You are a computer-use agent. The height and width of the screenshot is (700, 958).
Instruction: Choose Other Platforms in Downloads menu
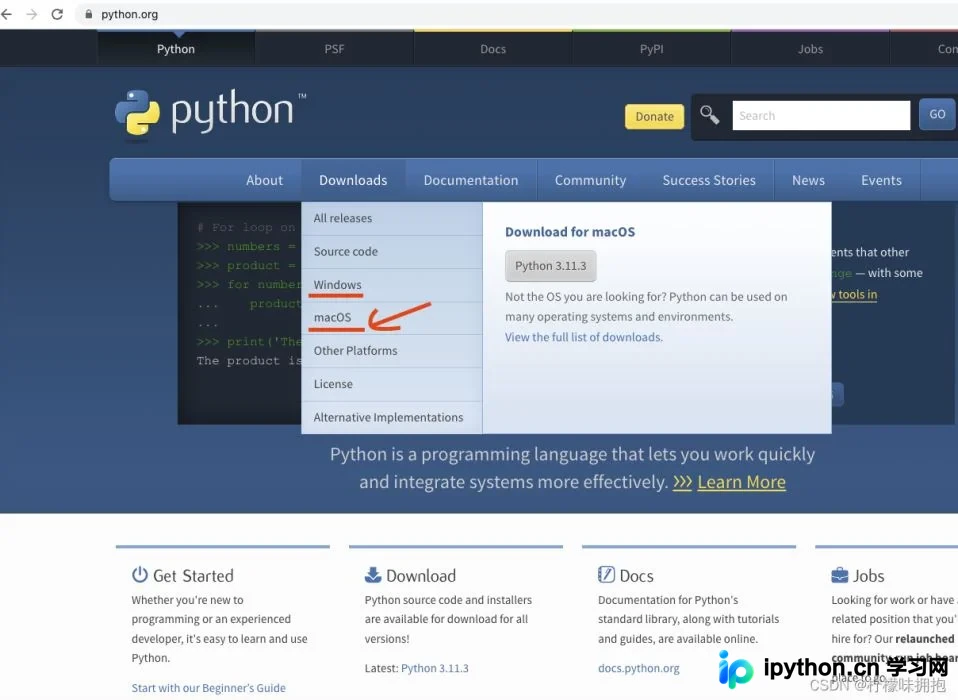pos(392,351)
